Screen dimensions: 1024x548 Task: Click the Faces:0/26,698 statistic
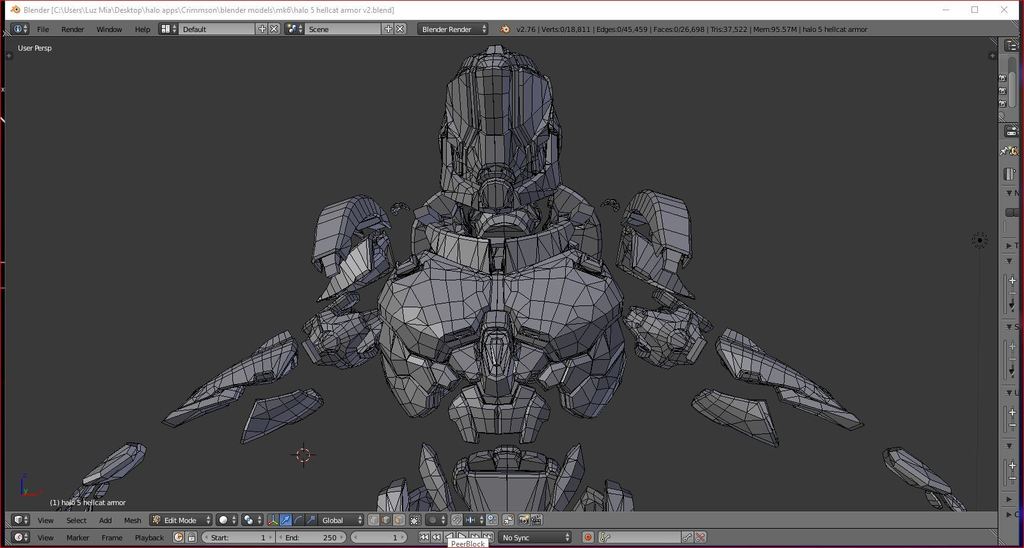(x=681, y=29)
